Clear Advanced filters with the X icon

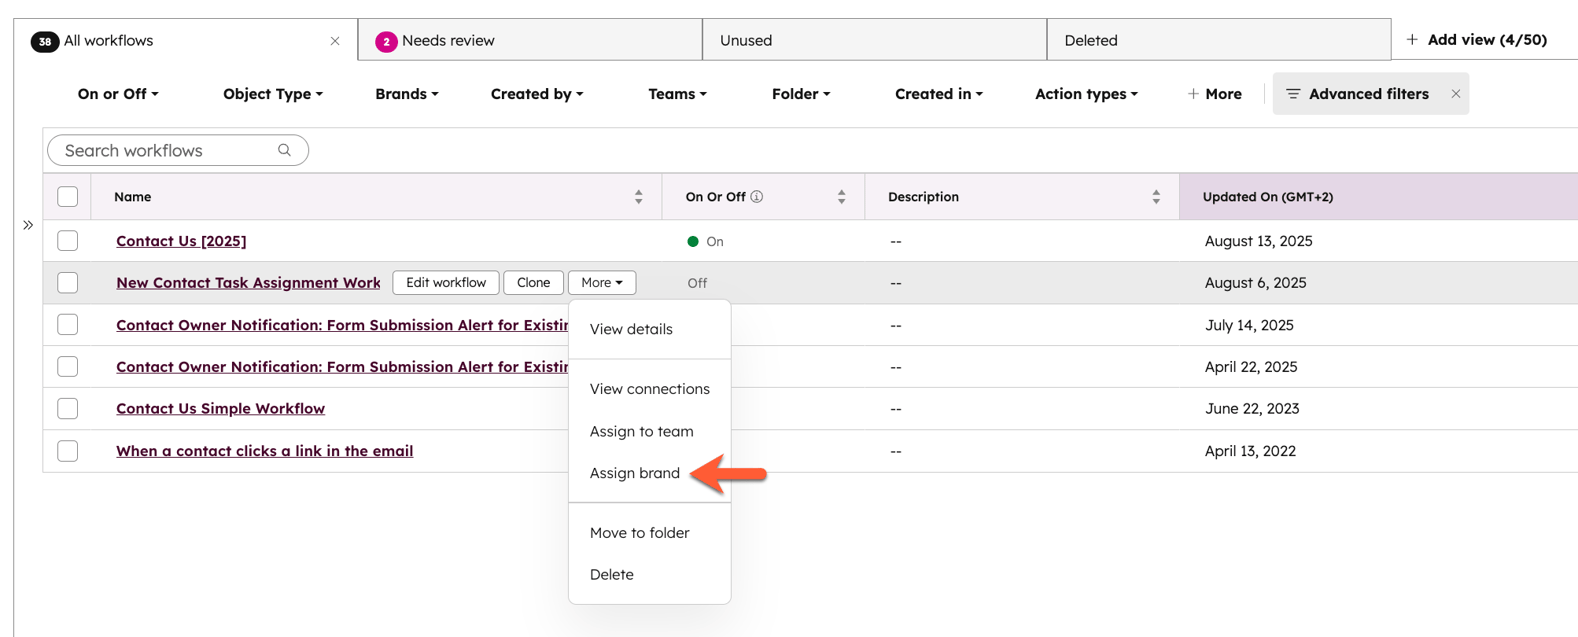[1455, 94]
